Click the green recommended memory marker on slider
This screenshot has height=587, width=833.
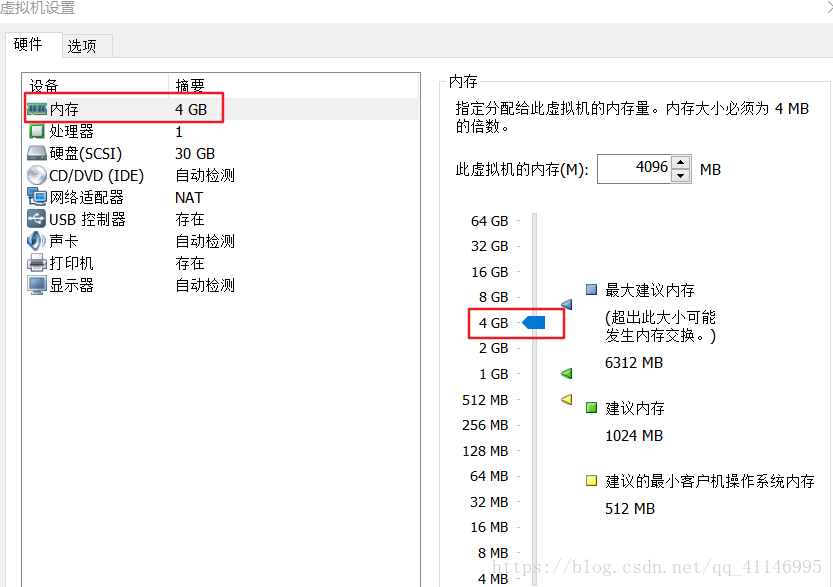pyautogui.click(x=567, y=373)
